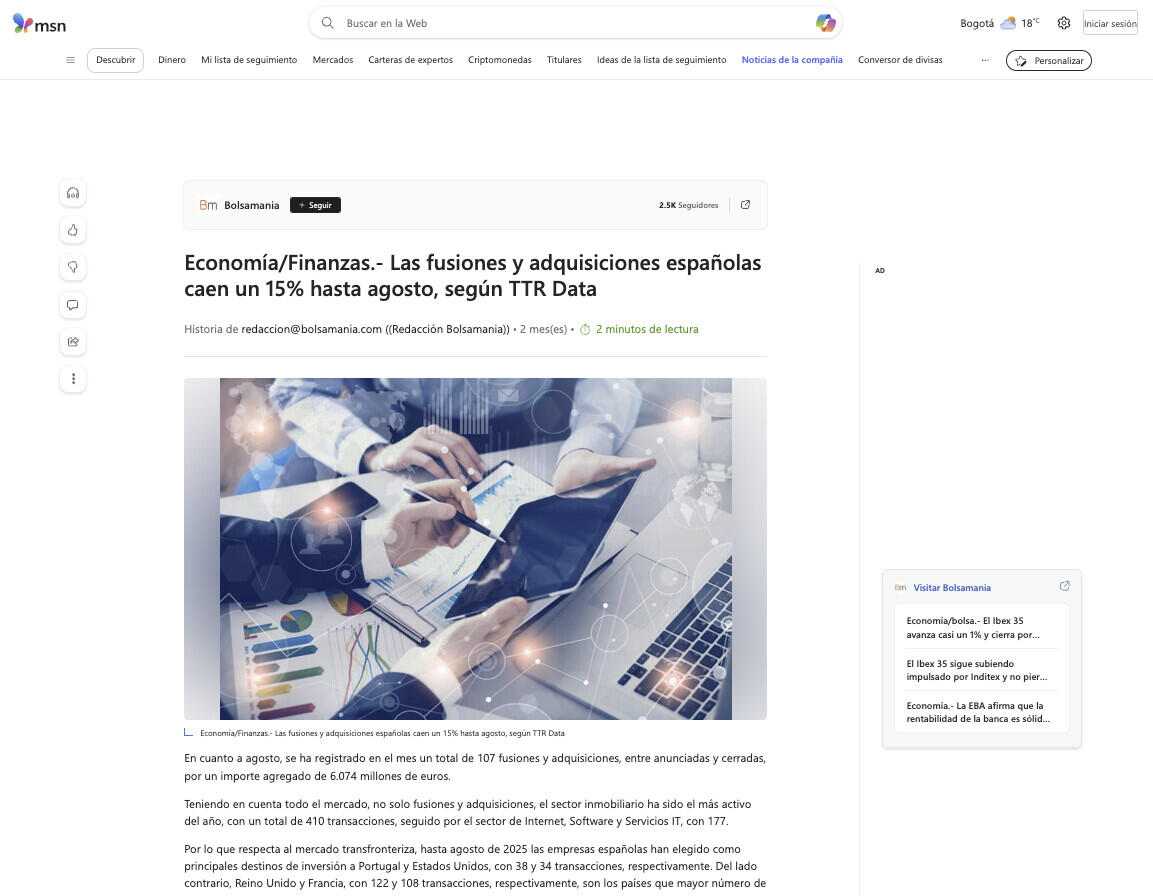Select the Criptomonedas tab
Screen dimensions: 1153x896
[x=499, y=60]
